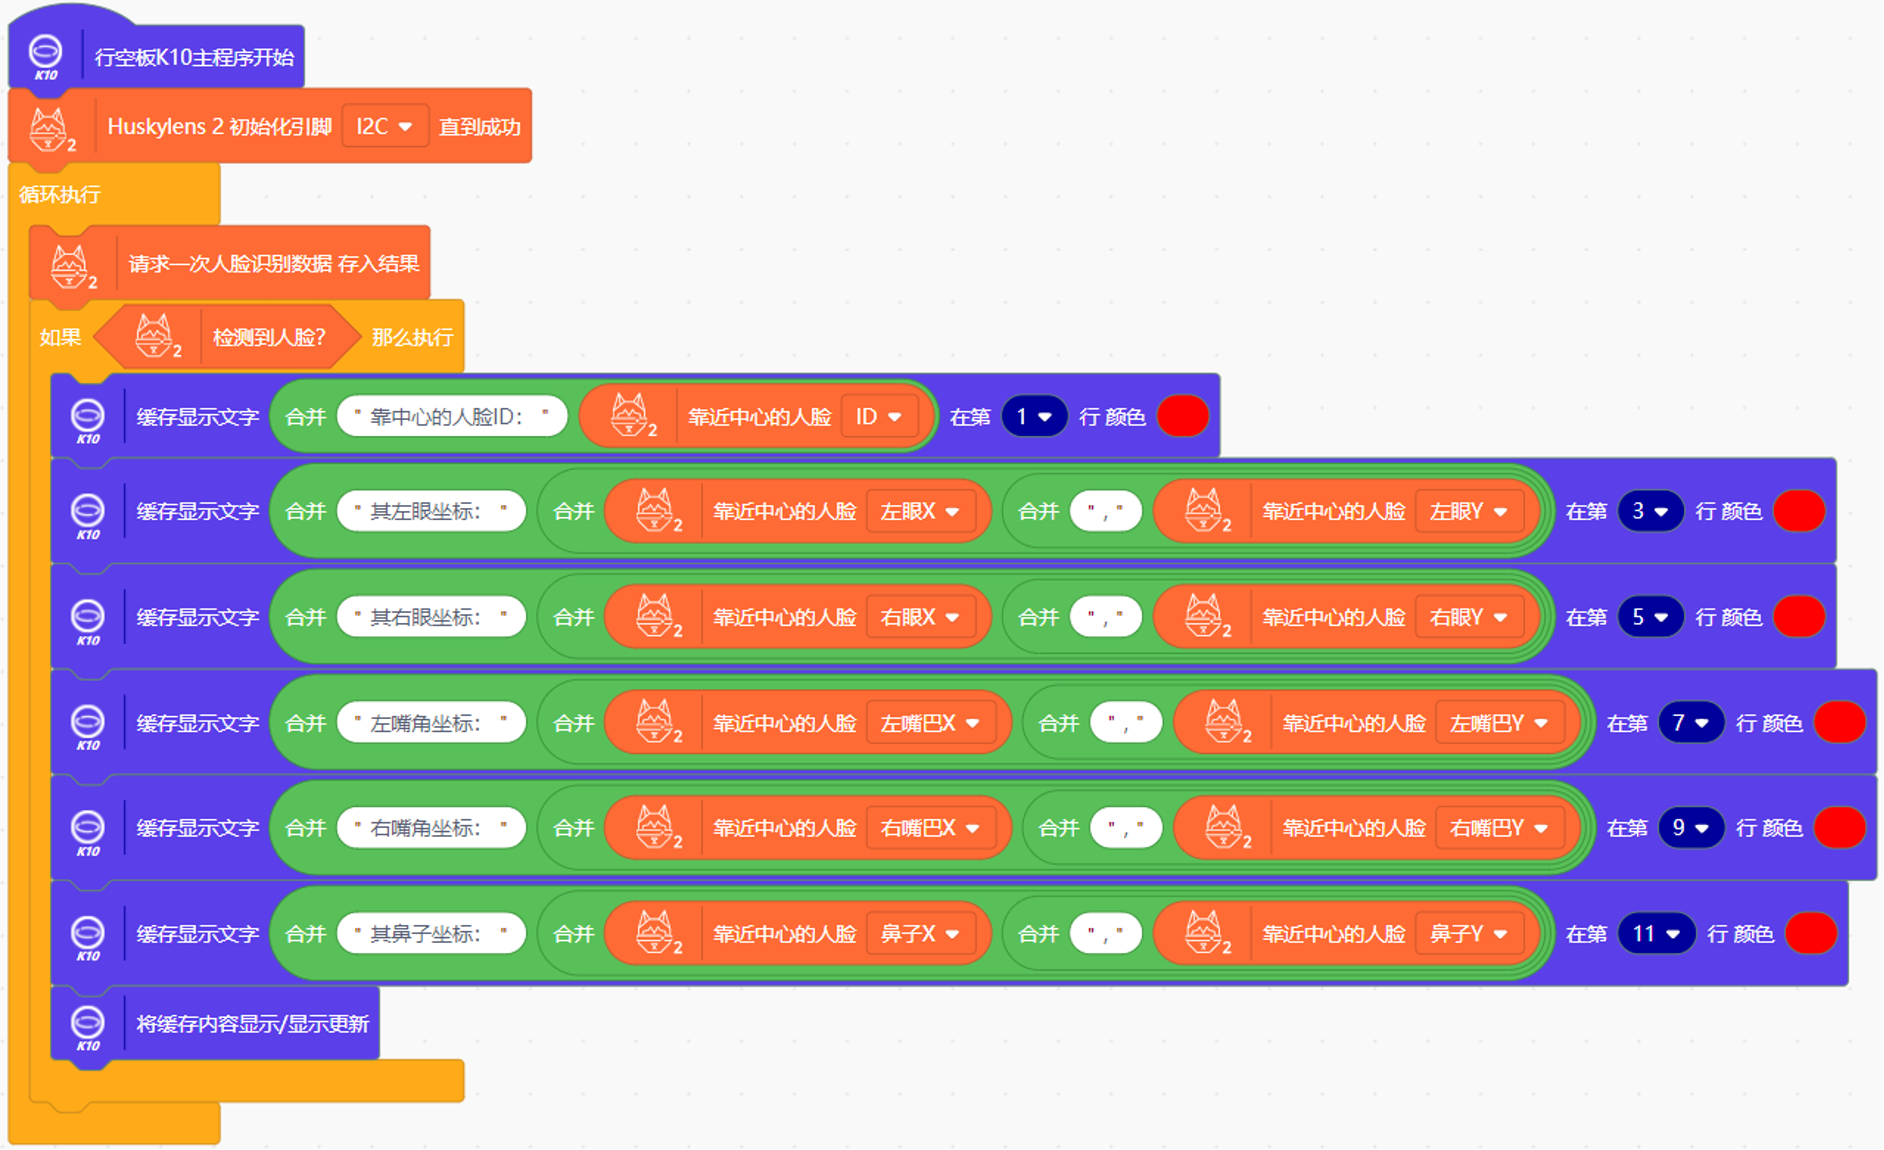The width and height of the screenshot is (1884, 1150).
Task: Click the fox icon in '检测到人脸?' condition
Action: click(x=156, y=337)
